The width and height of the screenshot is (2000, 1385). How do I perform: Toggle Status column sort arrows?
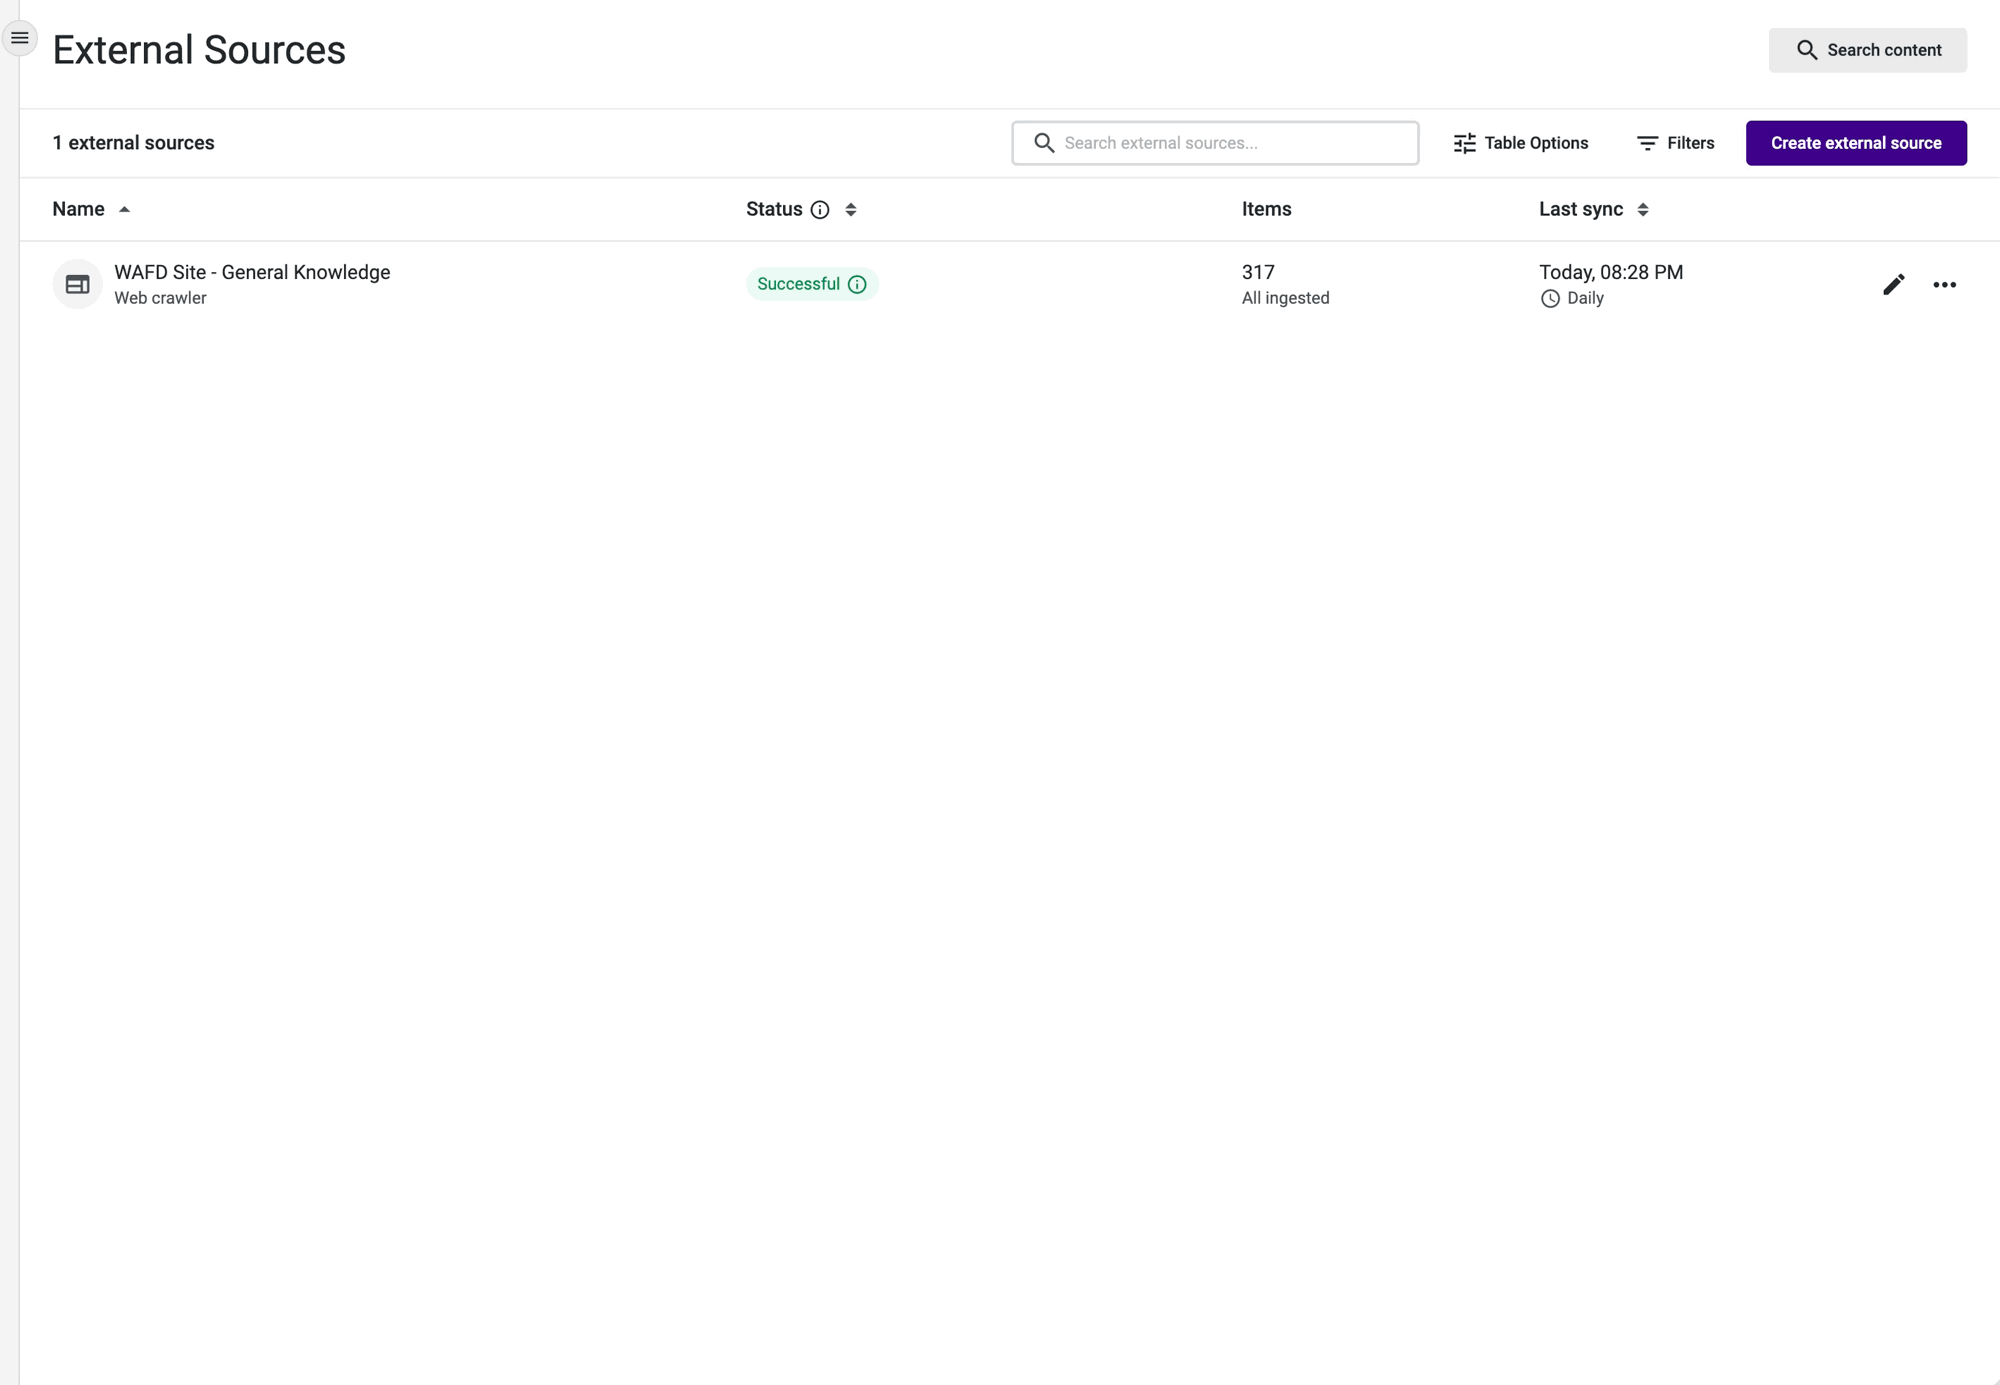coord(851,210)
